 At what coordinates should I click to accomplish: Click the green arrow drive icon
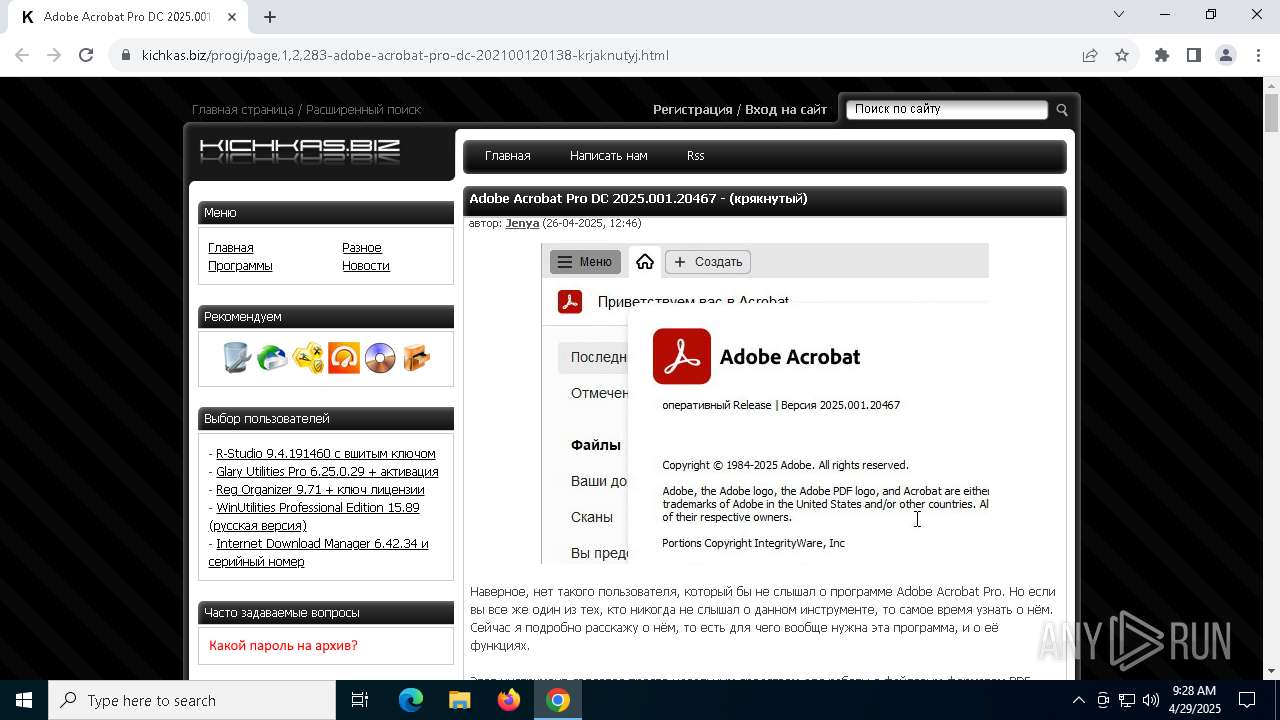coord(272,357)
